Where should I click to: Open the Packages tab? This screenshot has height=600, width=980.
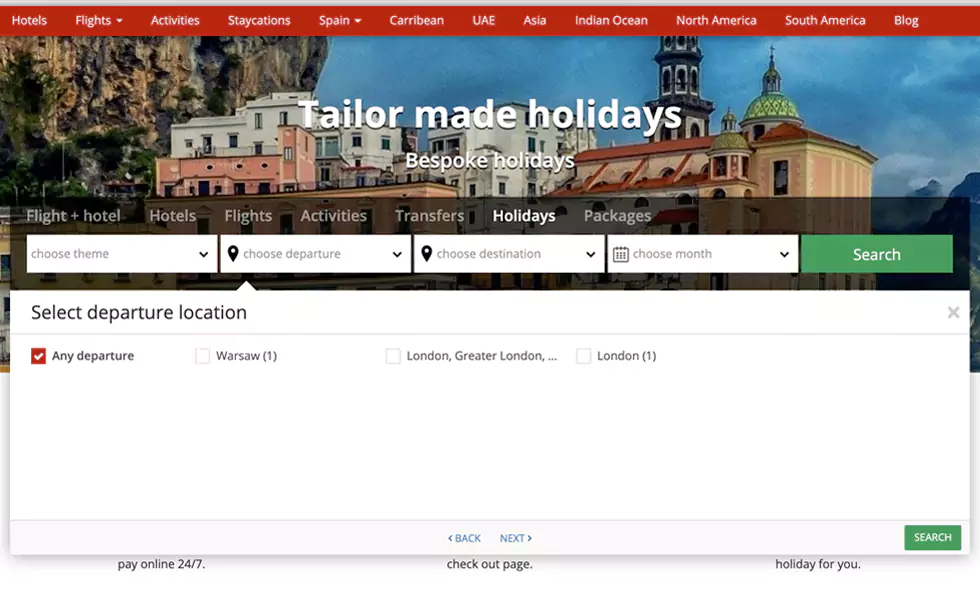click(617, 215)
